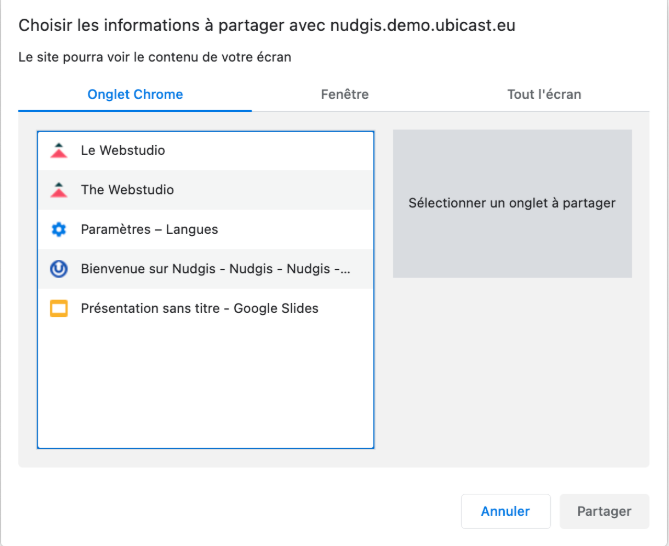Click the empty area of the tab list
This screenshot has width=669, height=546.
[206, 387]
